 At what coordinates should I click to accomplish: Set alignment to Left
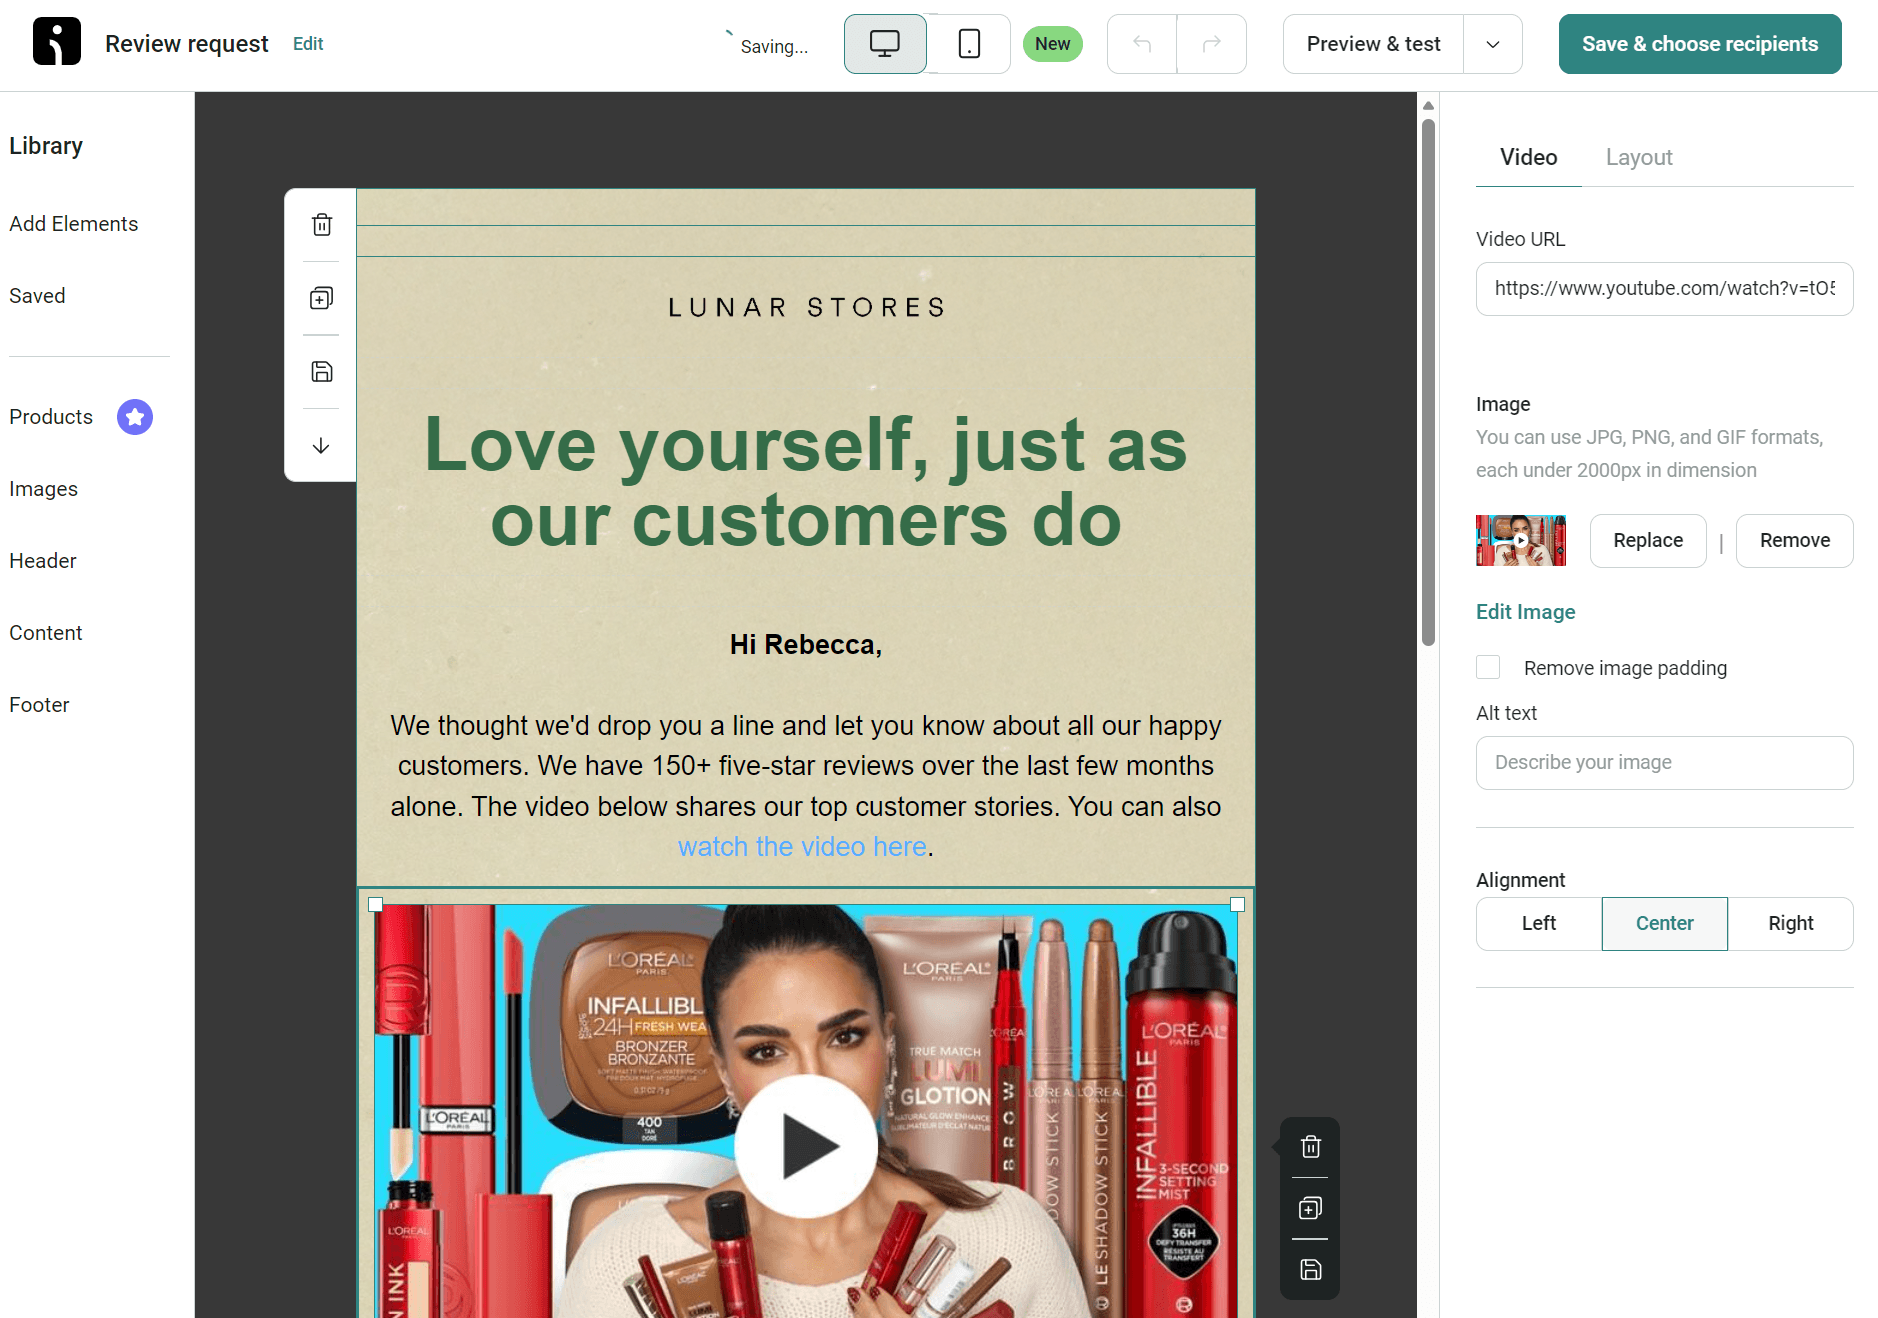pos(1539,924)
